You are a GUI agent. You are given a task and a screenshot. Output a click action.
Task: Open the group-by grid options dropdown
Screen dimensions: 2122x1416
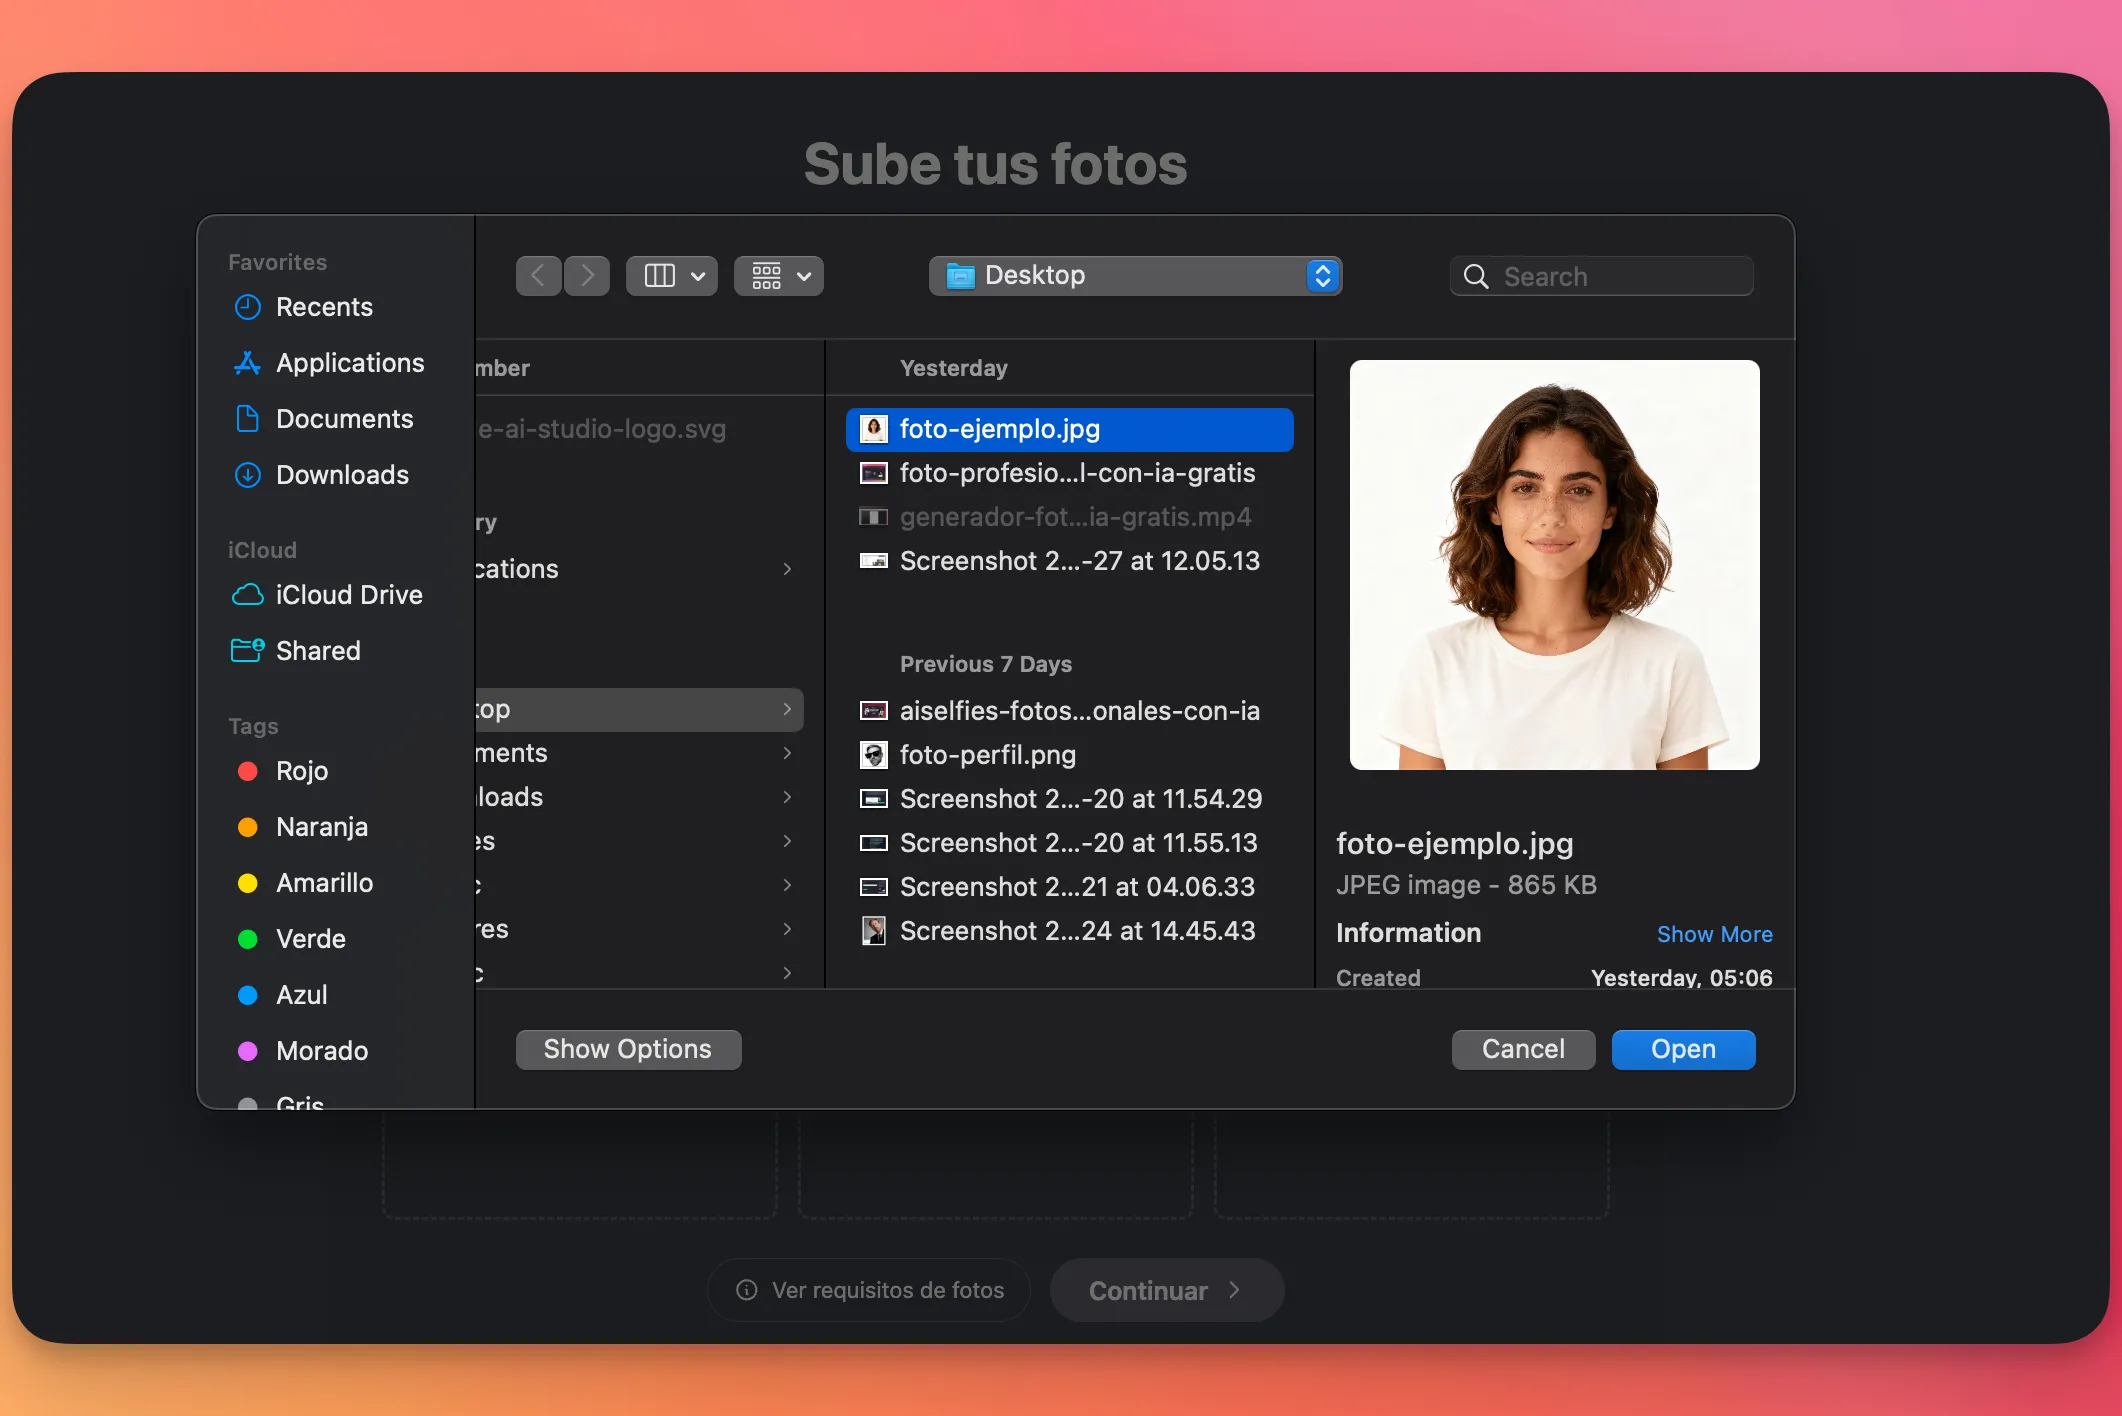point(779,275)
